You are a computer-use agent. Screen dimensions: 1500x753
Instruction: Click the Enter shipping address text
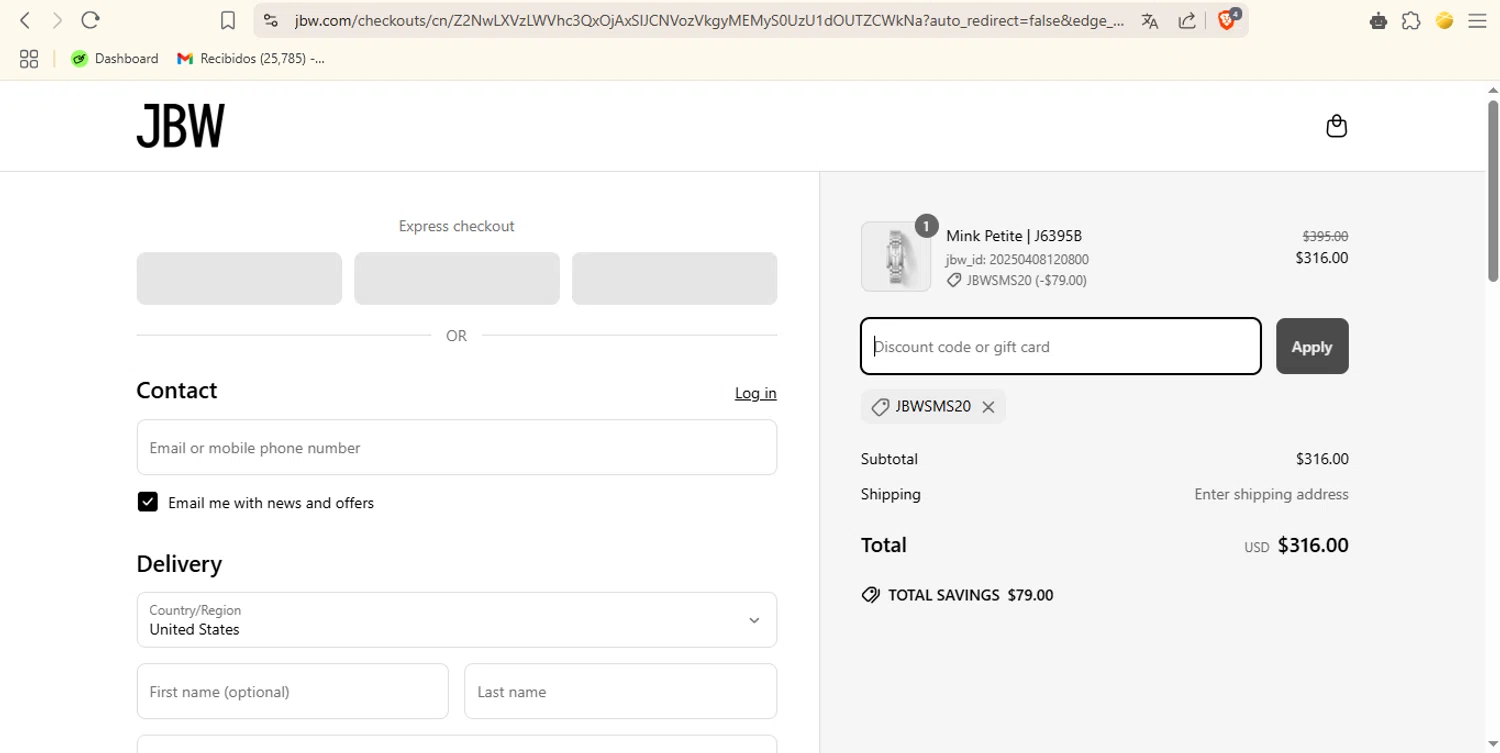(x=1271, y=494)
